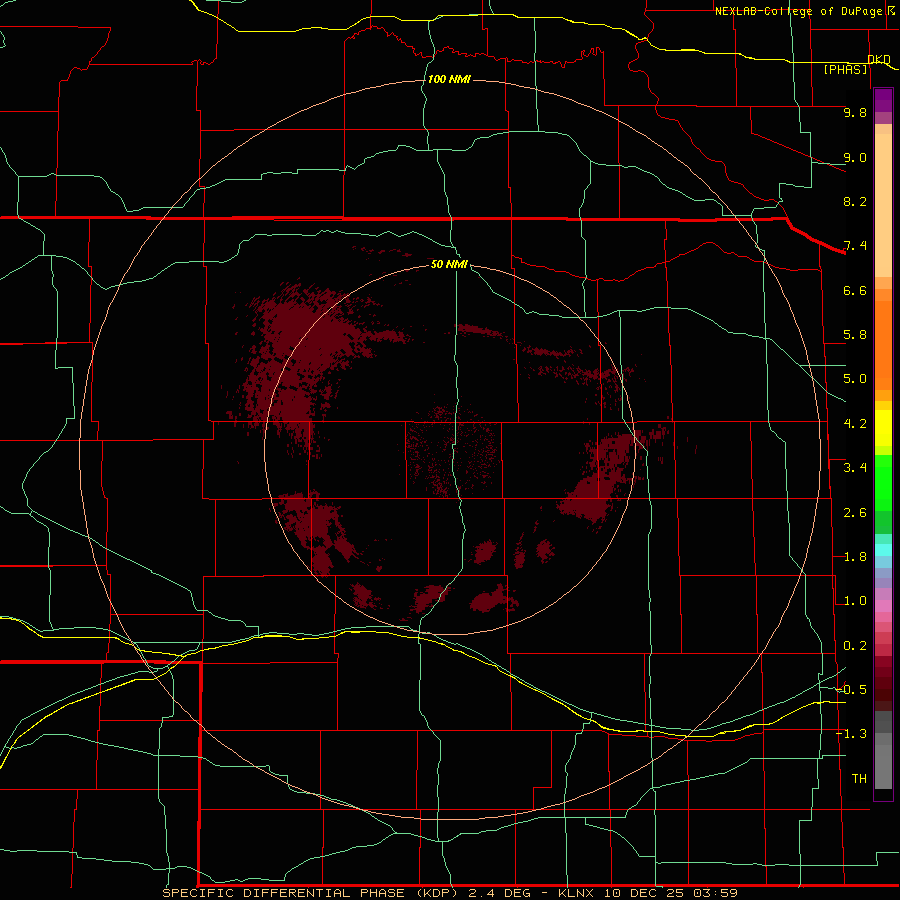Click the 5.0 scale value
This screenshot has width=900, height=900.
[855, 379]
